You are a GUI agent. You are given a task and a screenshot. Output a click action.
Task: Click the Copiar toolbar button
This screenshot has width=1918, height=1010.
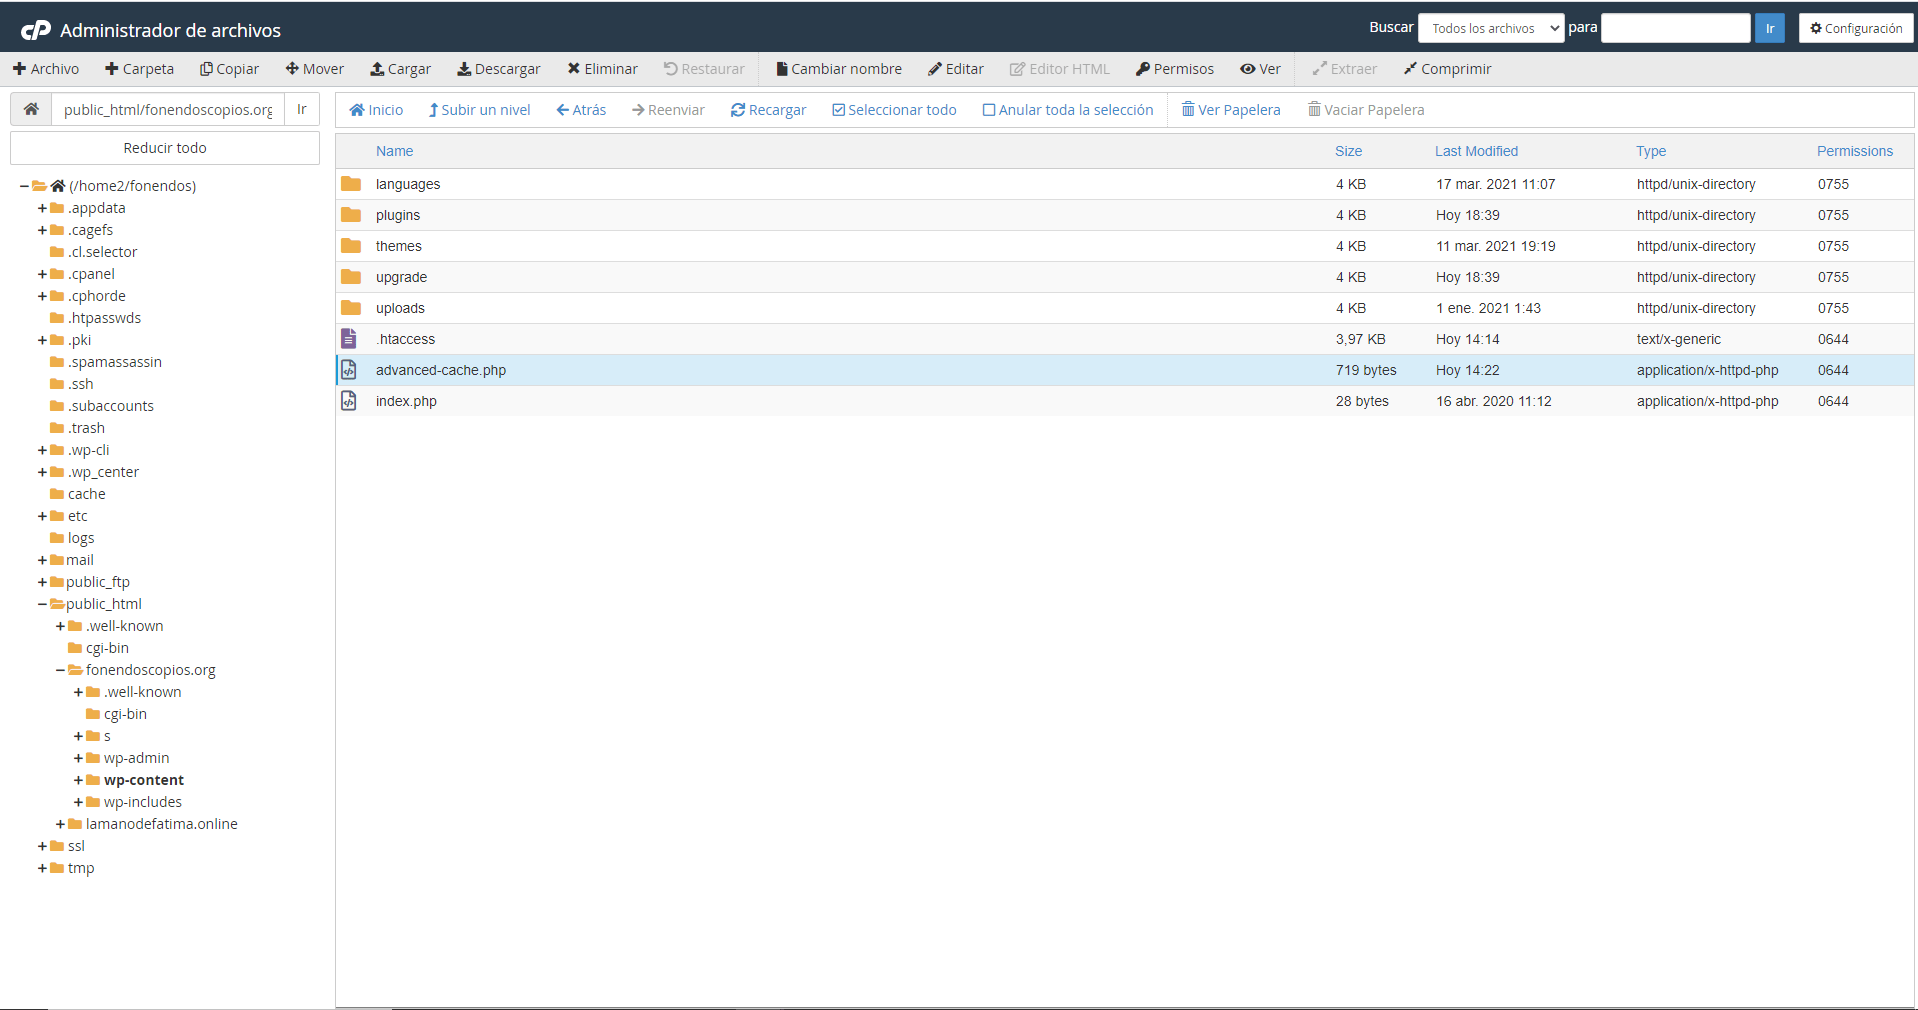coord(229,69)
